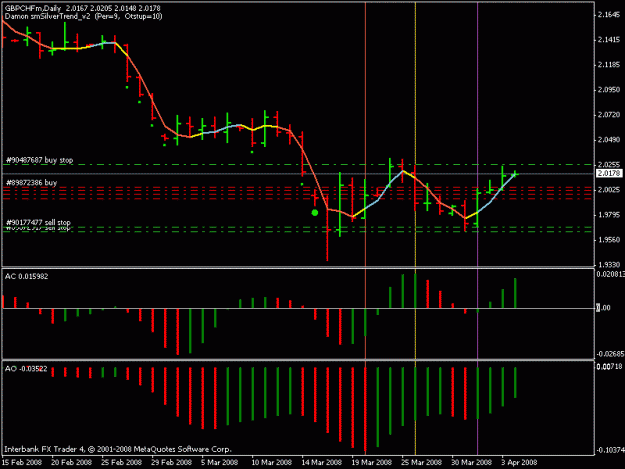Click the AC 0.015982 indicator label

(x=27, y=276)
